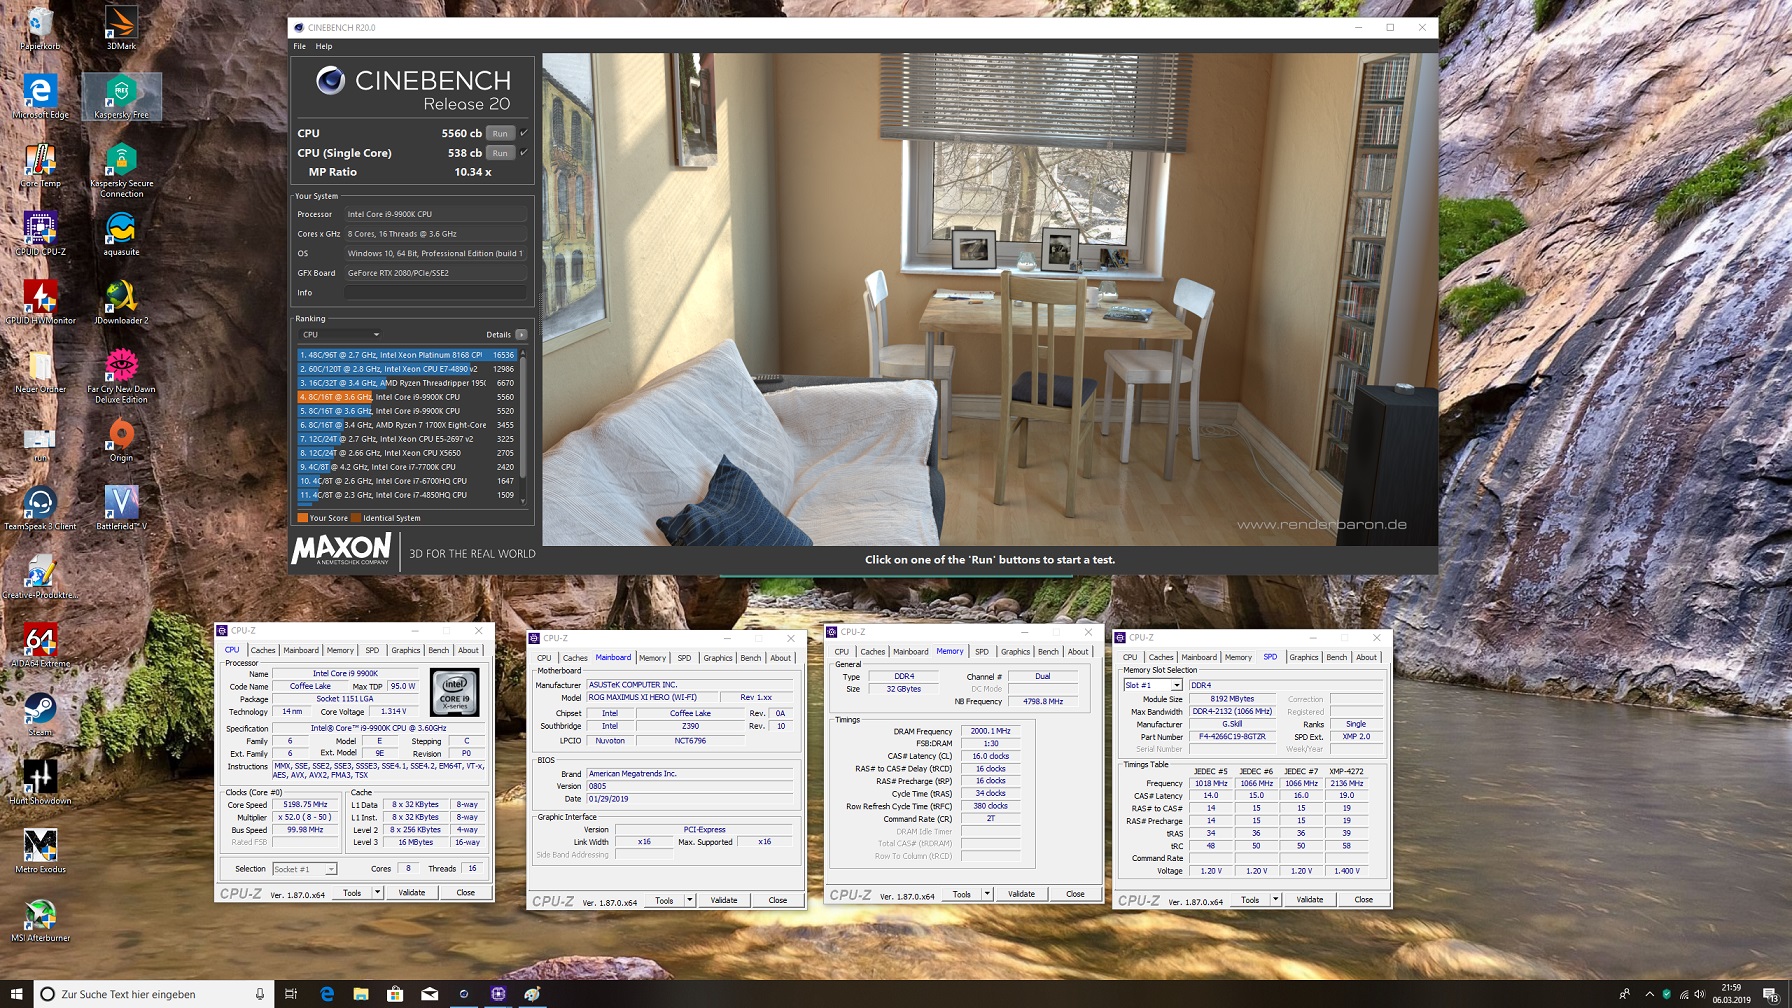Open the Help menu in Cinebench
Screen dimensions: 1792x1008
pyautogui.click(x=324, y=46)
